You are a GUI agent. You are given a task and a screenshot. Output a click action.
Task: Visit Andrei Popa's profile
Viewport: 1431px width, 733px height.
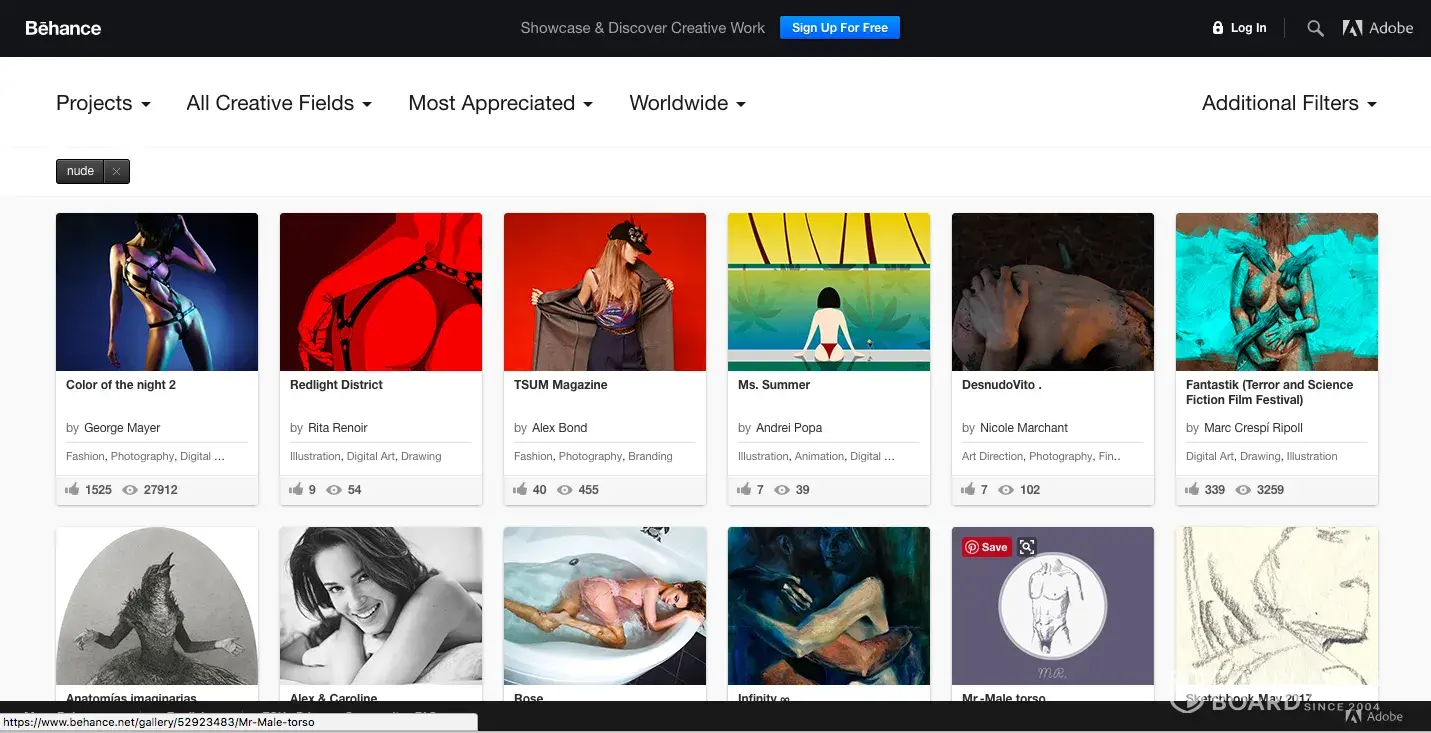pyautogui.click(x=789, y=428)
